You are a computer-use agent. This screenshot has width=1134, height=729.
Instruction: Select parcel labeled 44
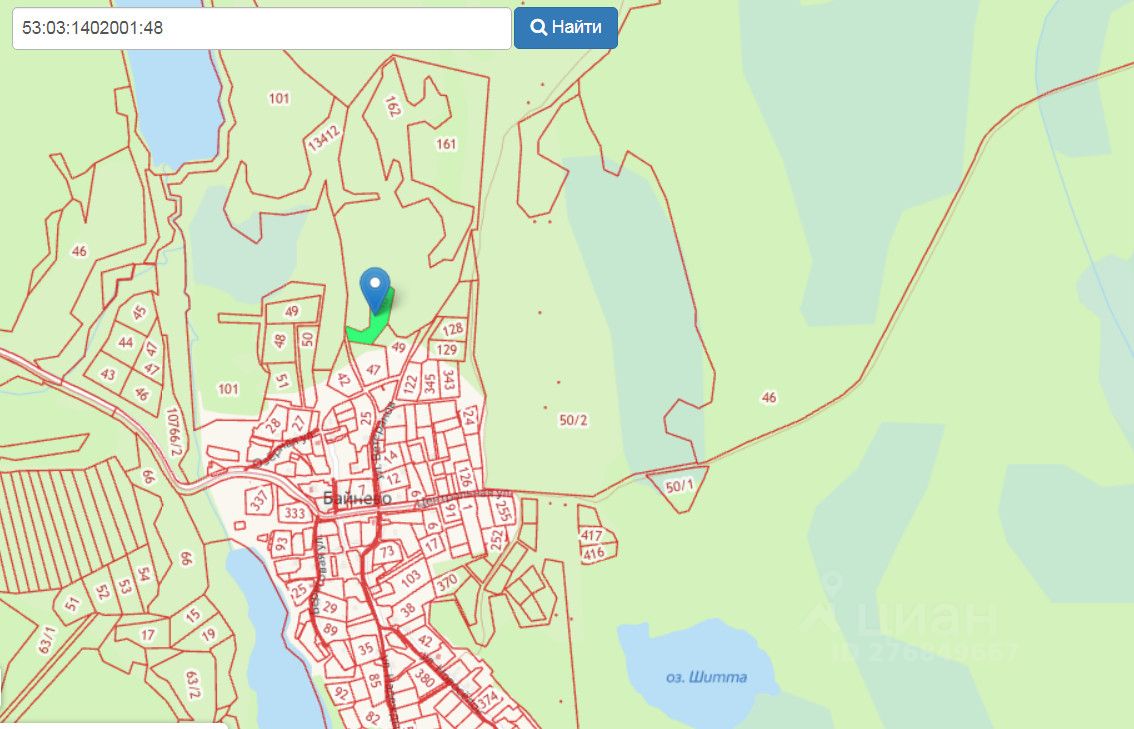pyautogui.click(x=125, y=341)
